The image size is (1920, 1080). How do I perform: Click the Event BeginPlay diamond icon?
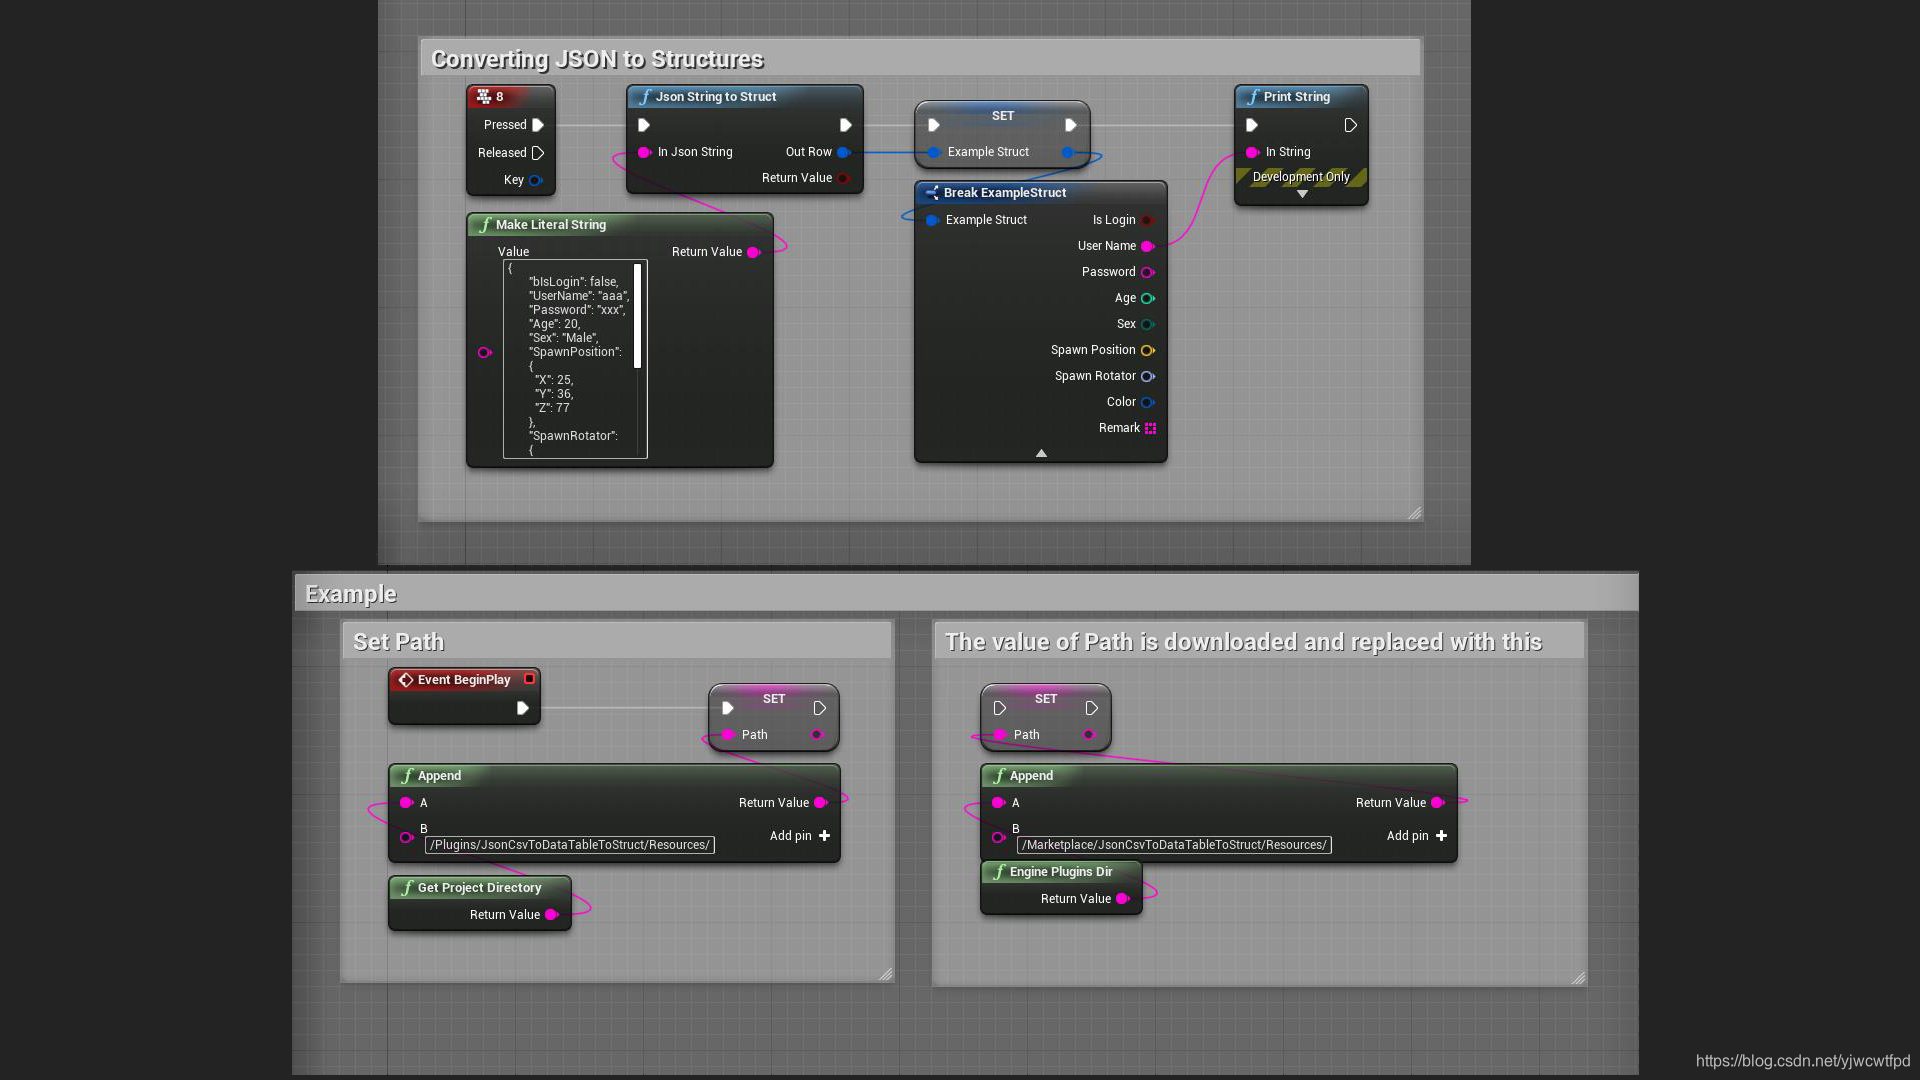[406, 680]
